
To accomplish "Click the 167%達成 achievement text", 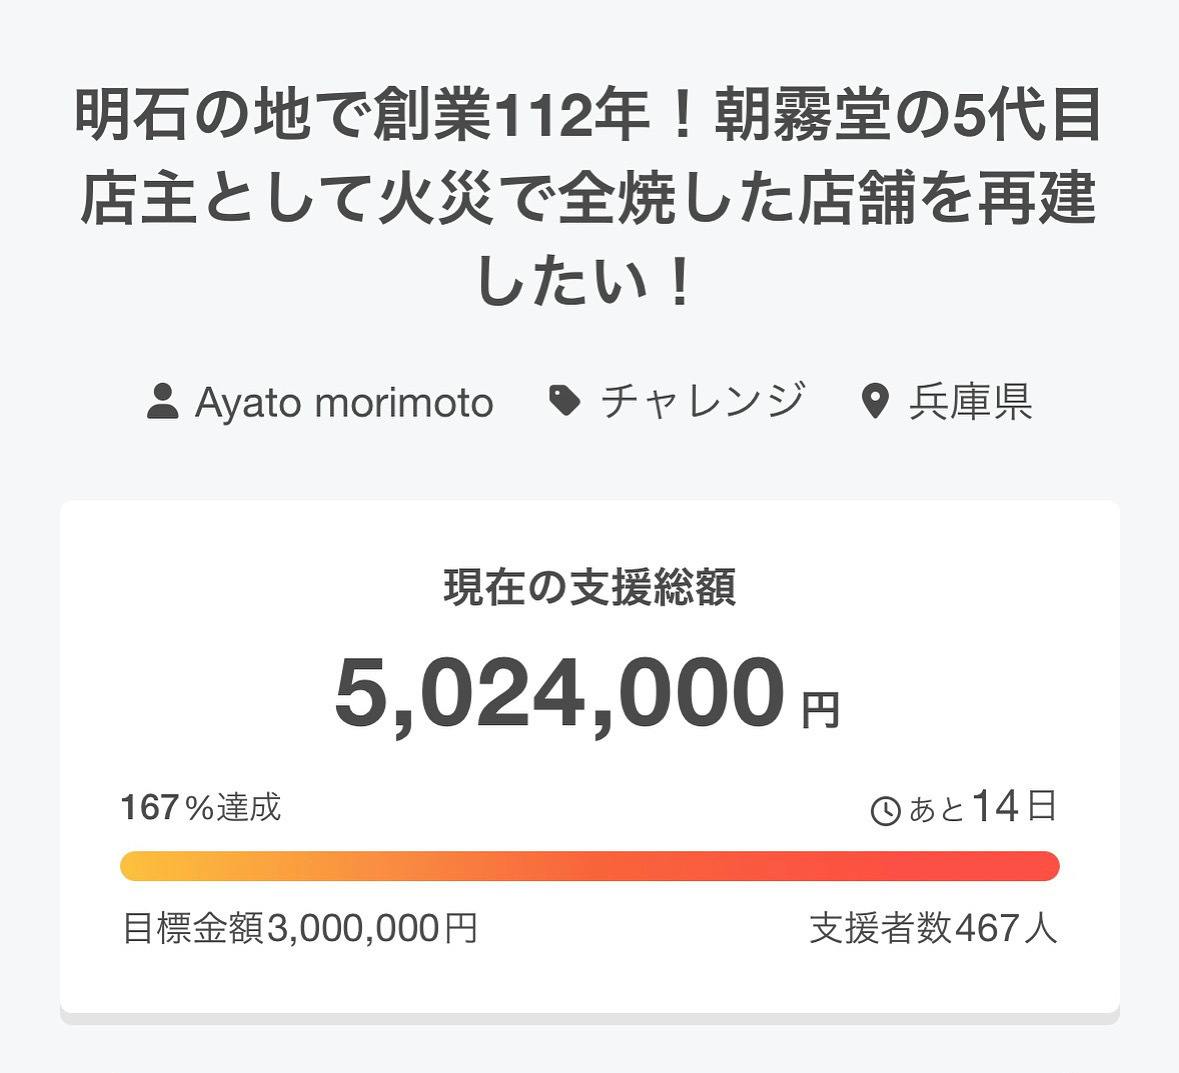I will (x=201, y=807).
